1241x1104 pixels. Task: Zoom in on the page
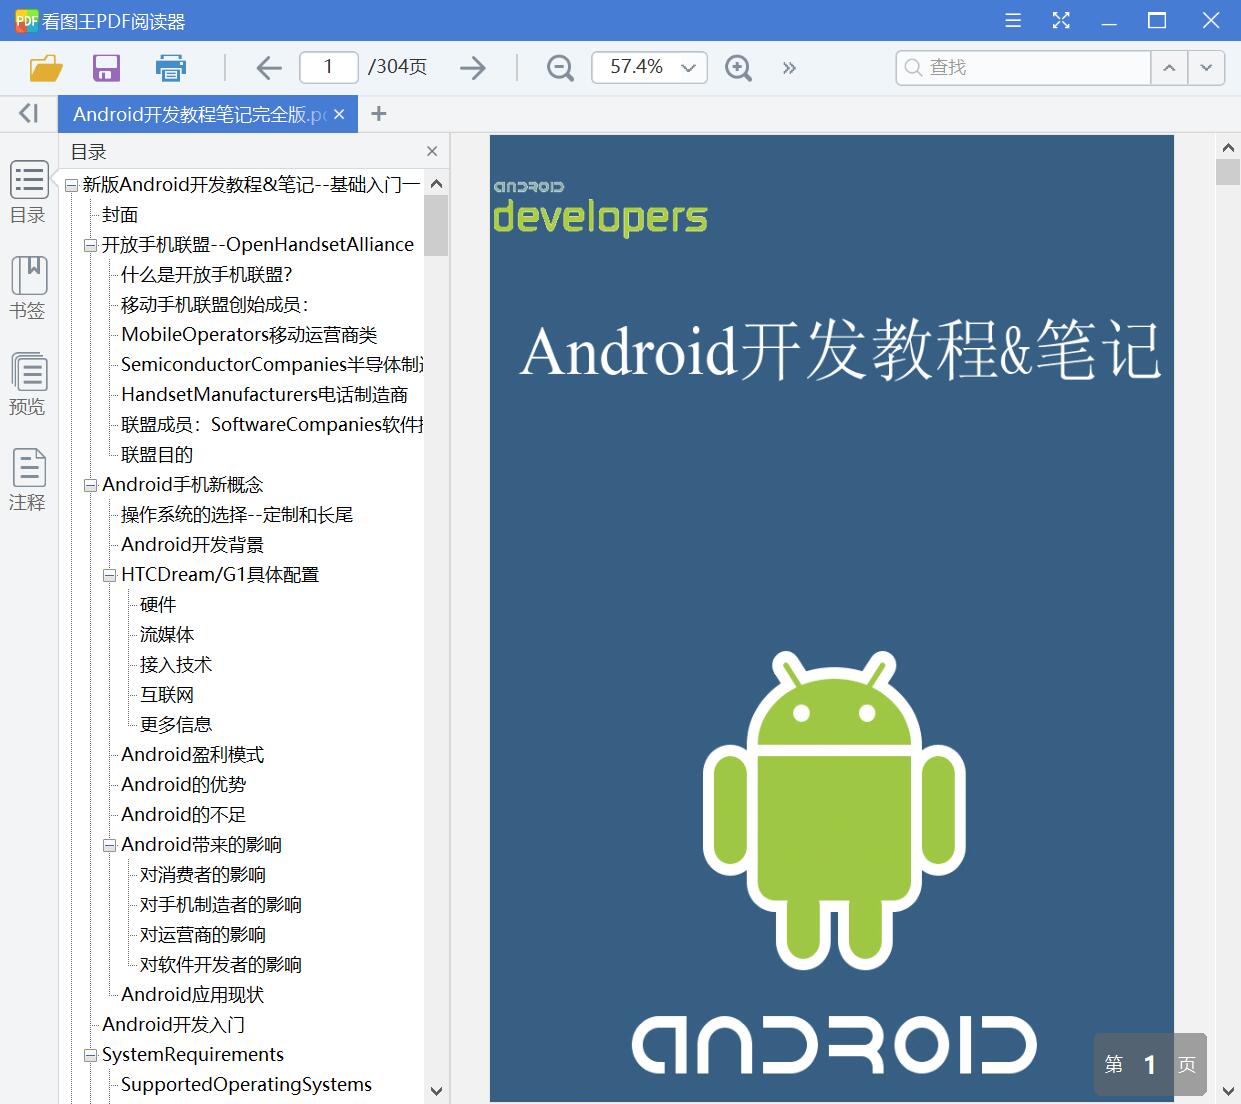[738, 67]
